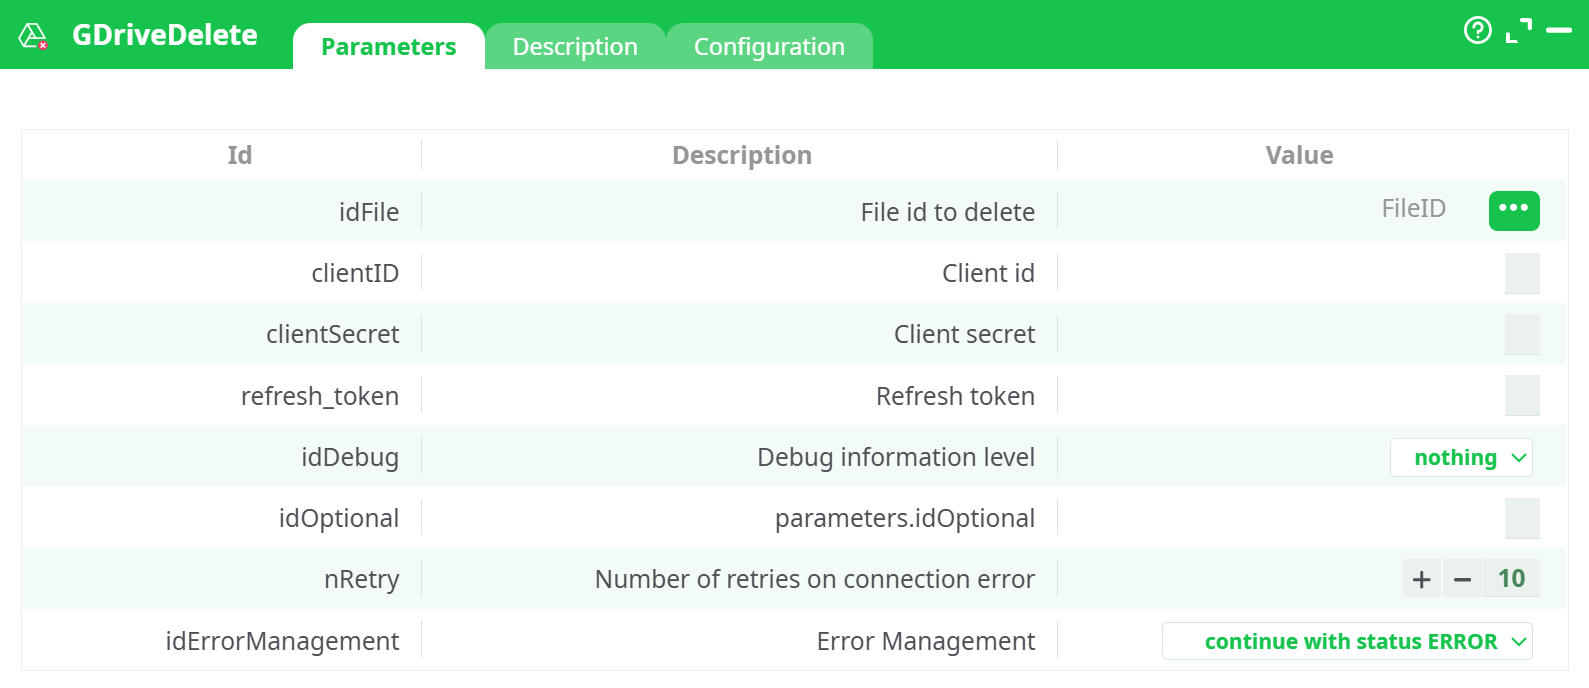
Task: Select the clientID row label
Action: click(x=355, y=273)
